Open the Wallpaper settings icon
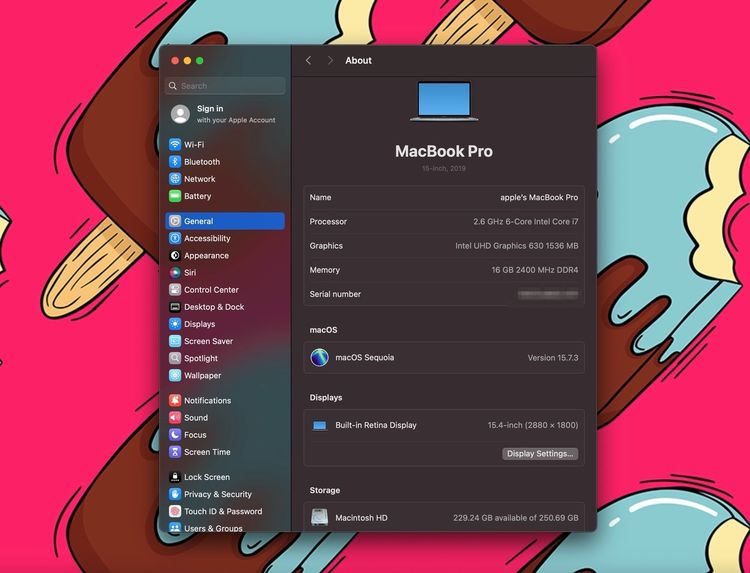This screenshot has width=750, height=573. [175, 376]
